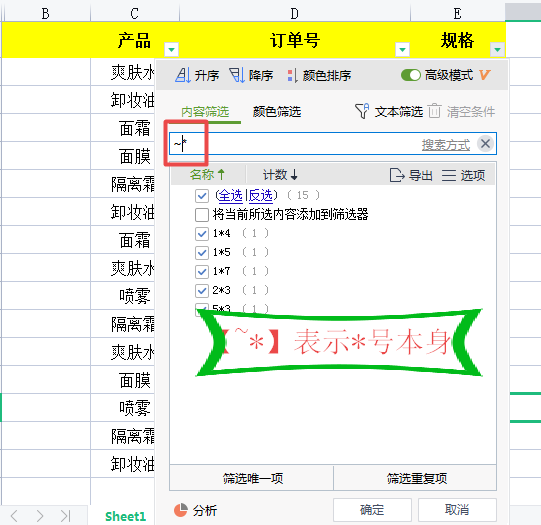This screenshot has height=525, width=541.
Task: Cancel filter with 取消 button
Action: point(457,509)
